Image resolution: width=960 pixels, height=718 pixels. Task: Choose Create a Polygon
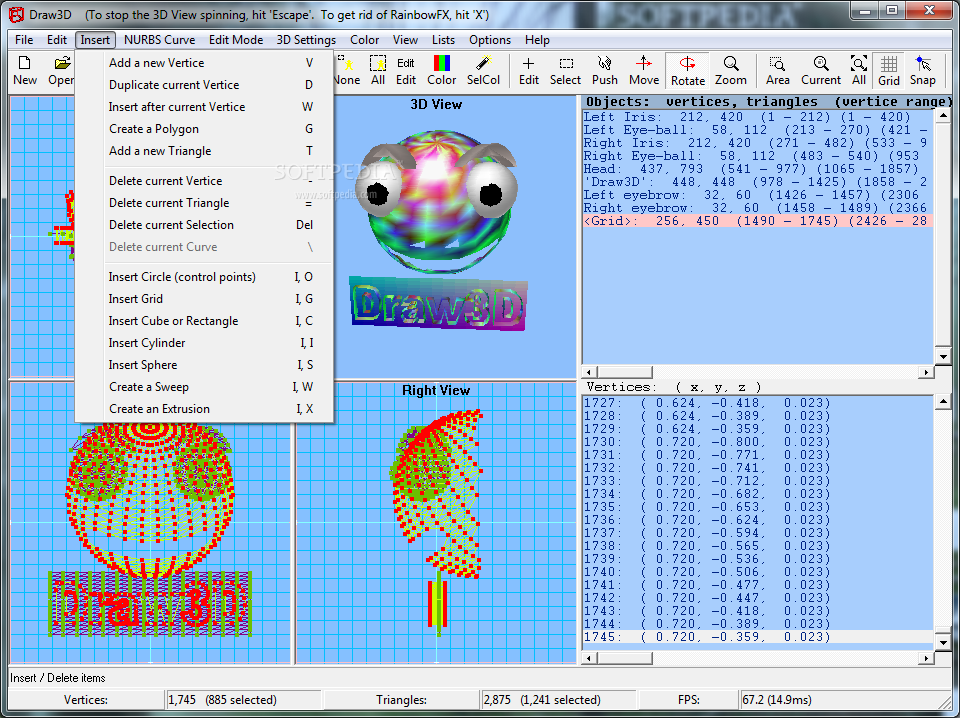click(x=204, y=129)
